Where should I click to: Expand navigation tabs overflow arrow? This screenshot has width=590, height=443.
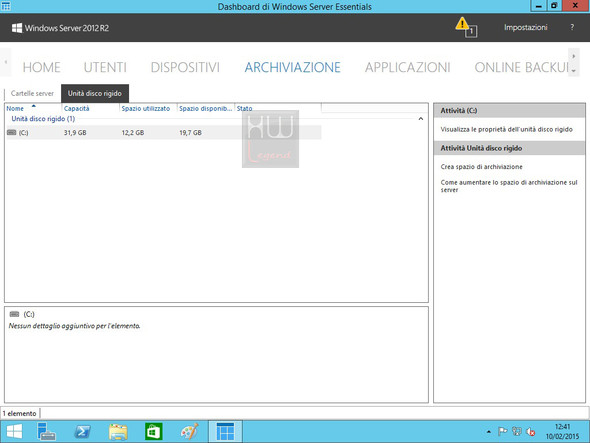pyautogui.click(x=573, y=62)
